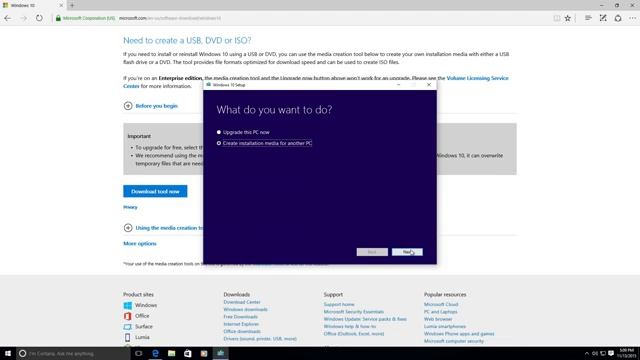Open Microsoft Cloud footer link
The image size is (640, 360).
[441, 304]
